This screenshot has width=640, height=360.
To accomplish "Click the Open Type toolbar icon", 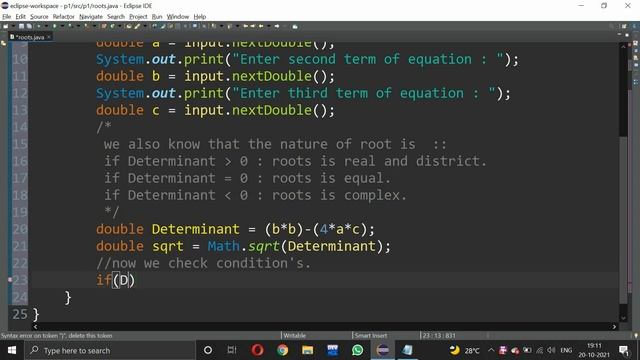I will [x=129, y=26].
